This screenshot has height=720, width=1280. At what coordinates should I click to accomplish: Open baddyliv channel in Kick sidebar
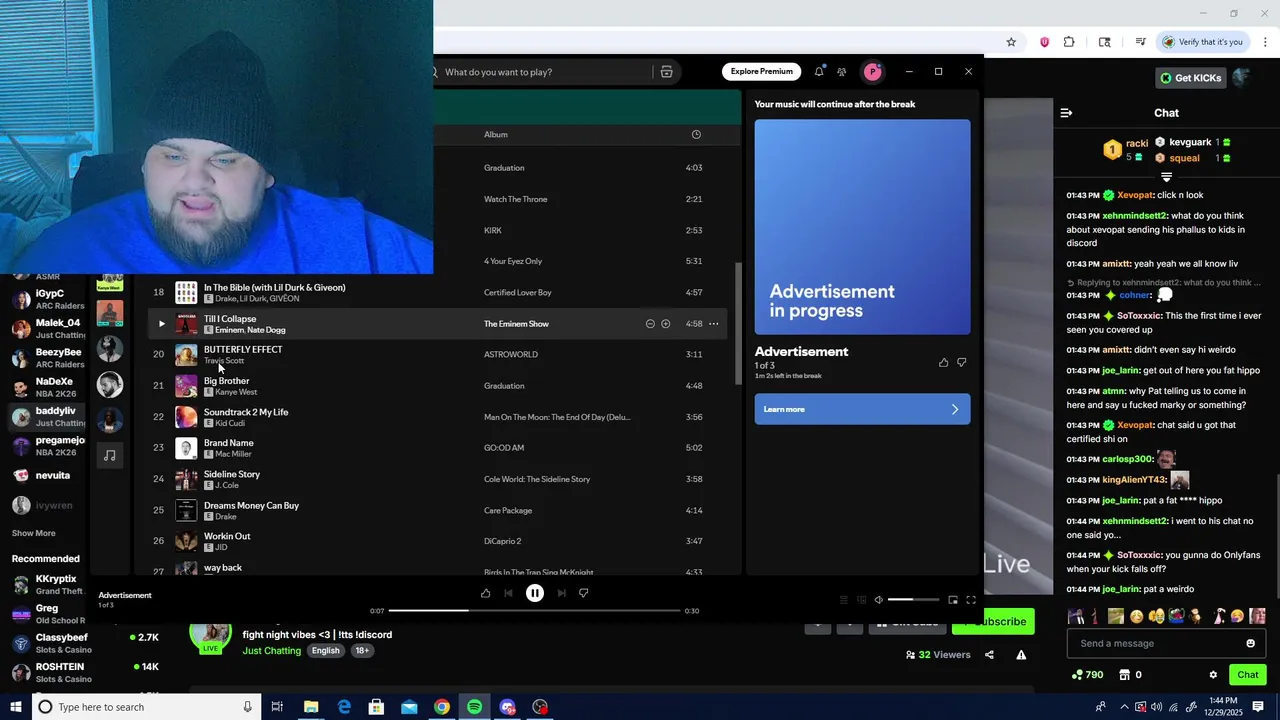tap(48, 417)
